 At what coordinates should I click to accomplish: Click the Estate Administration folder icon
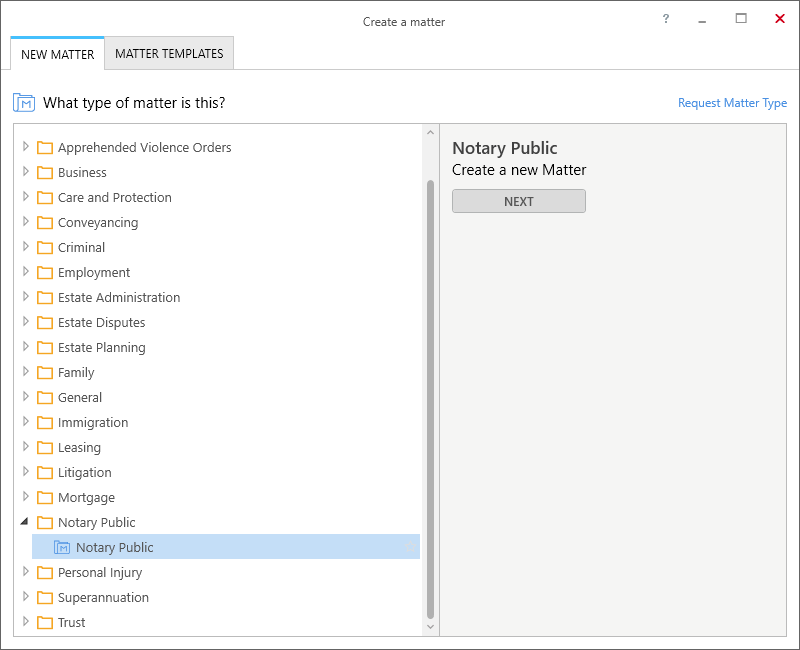[45, 298]
